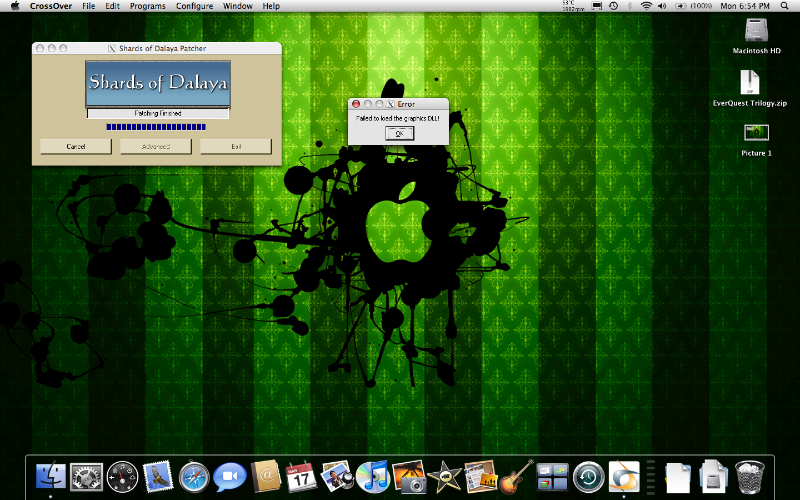The height and width of the screenshot is (500, 800).
Task: Open the Apple menu
Action: (x=15, y=6)
